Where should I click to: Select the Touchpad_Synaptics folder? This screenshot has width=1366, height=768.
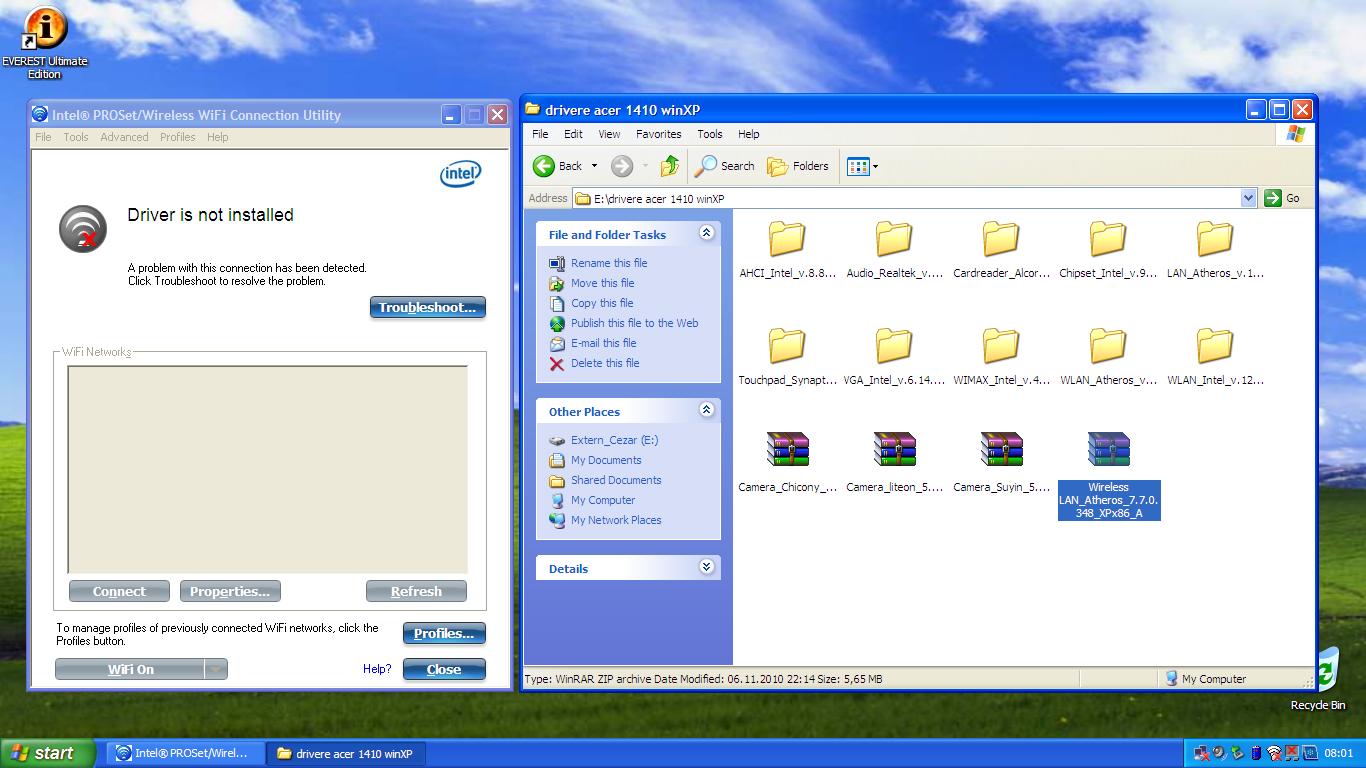788,356
